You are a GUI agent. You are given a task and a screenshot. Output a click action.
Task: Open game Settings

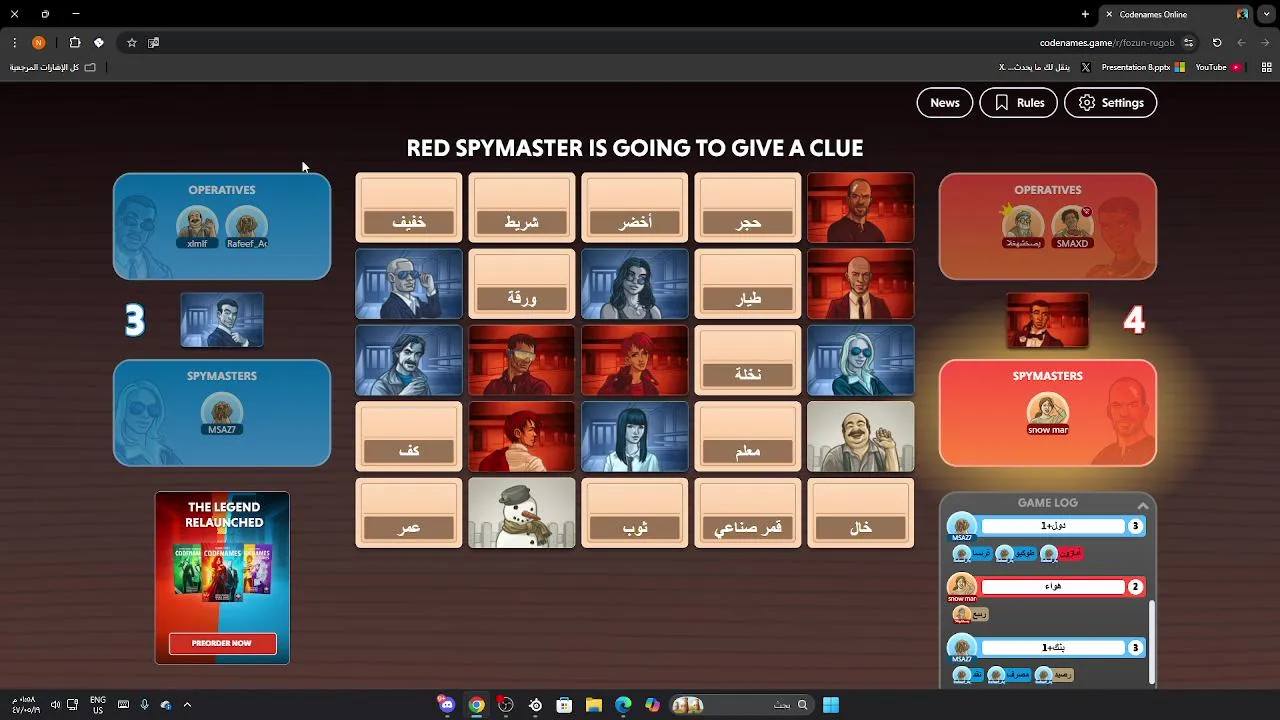(x=1110, y=103)
